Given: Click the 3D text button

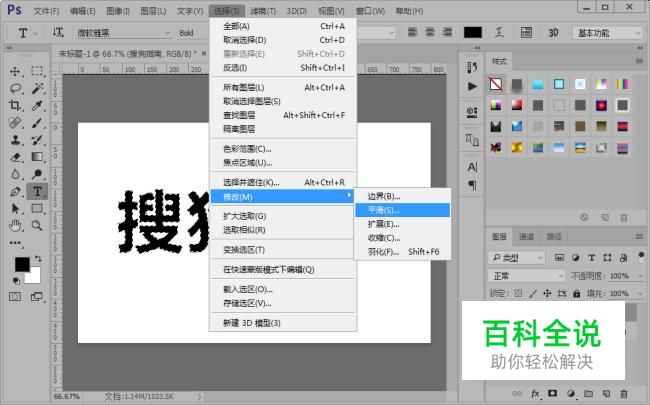Looking at the screenshot, I should click(553, 32).
